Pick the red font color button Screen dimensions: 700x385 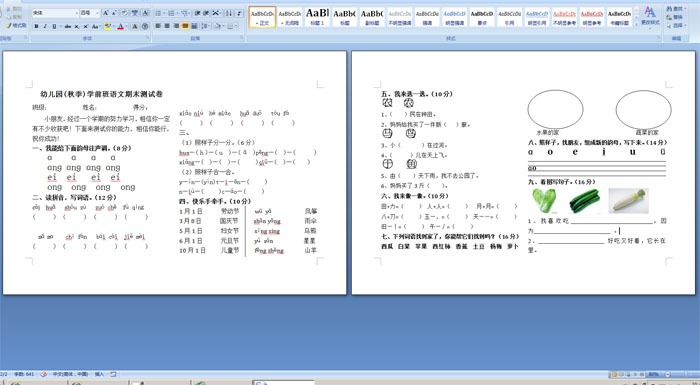tap(121, 26)
